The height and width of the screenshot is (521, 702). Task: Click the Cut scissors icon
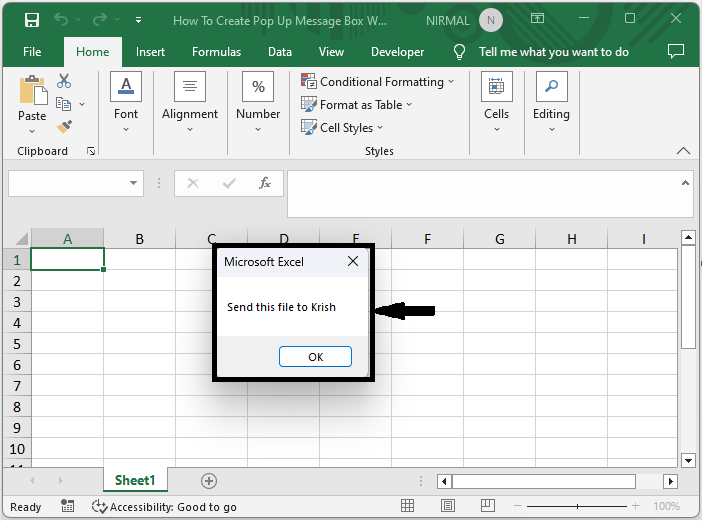point(64,81)
